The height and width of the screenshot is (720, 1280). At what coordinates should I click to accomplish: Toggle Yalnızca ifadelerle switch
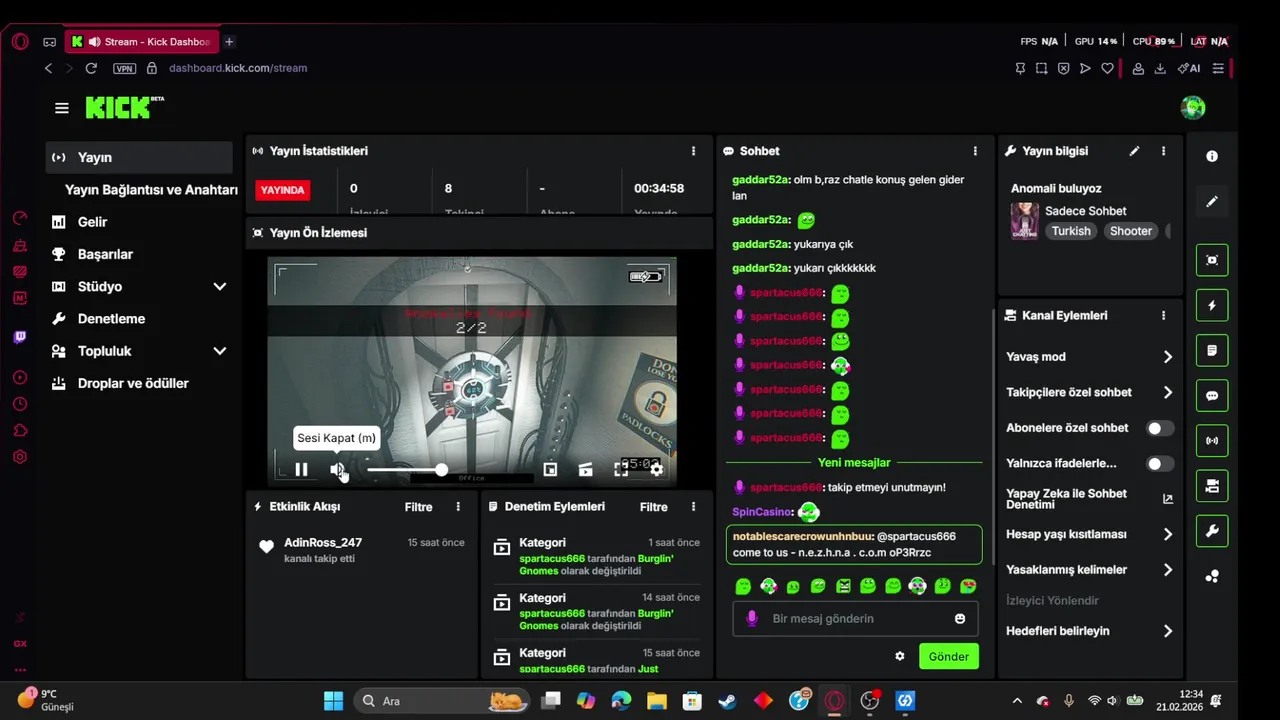1159,464
